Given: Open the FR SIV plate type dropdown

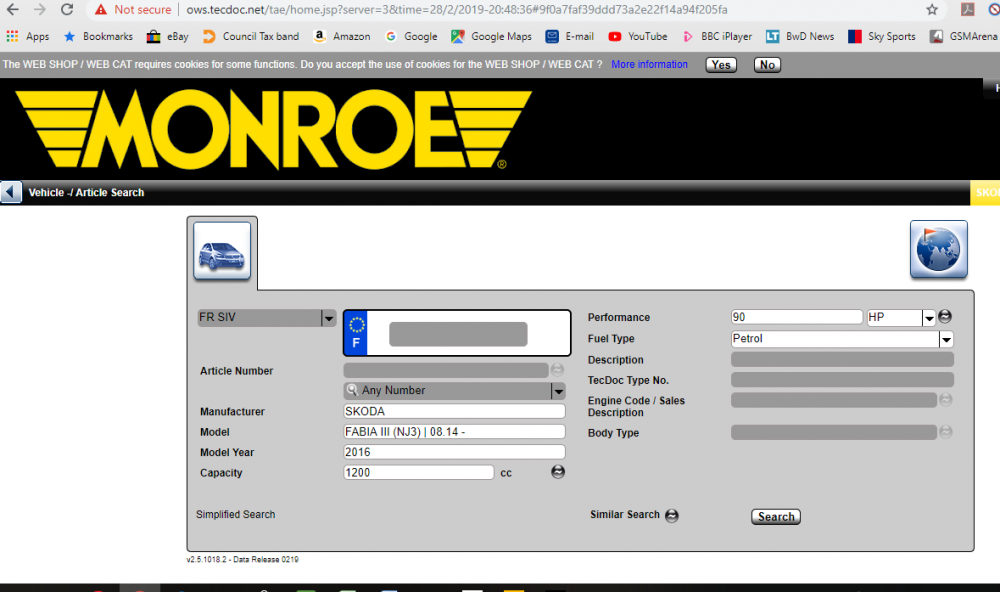Looking at the screenshot, I should pyautogui.click(x=267, y=317).
